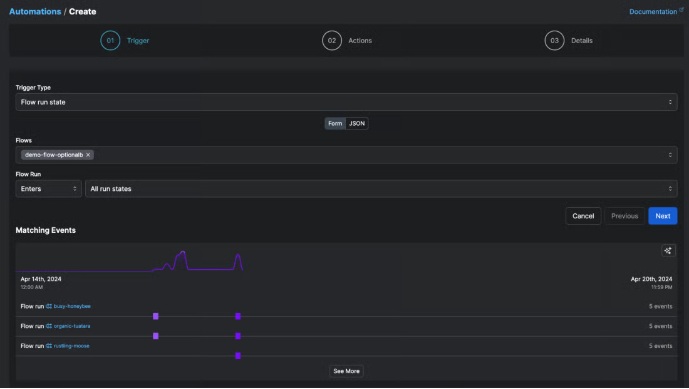Click the Next button
The image size is (689, 389).
click(x=663, y=216)
